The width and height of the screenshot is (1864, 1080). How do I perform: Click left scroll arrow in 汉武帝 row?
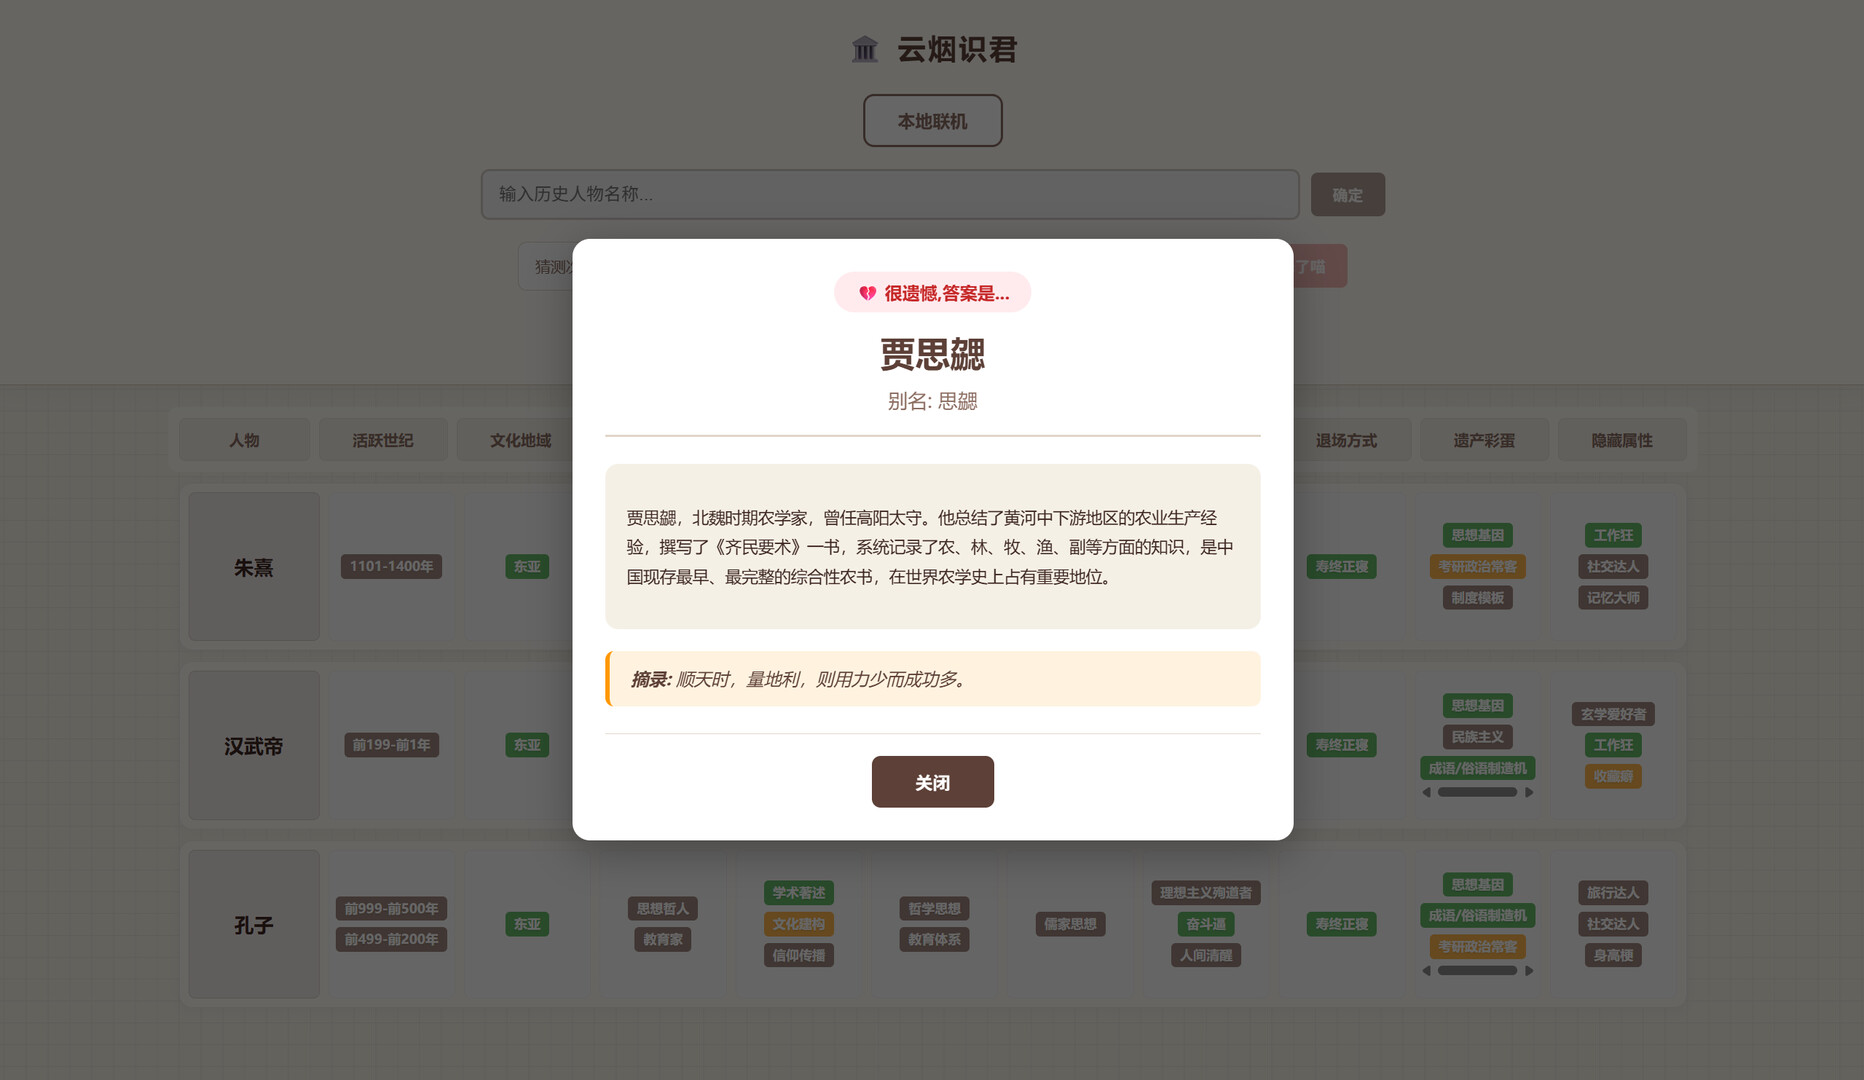click(1427, 792)
